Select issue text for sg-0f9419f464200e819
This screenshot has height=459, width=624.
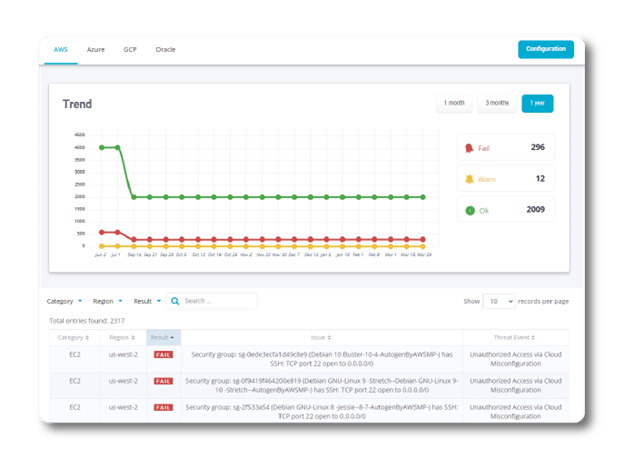[x=322, y=385]
